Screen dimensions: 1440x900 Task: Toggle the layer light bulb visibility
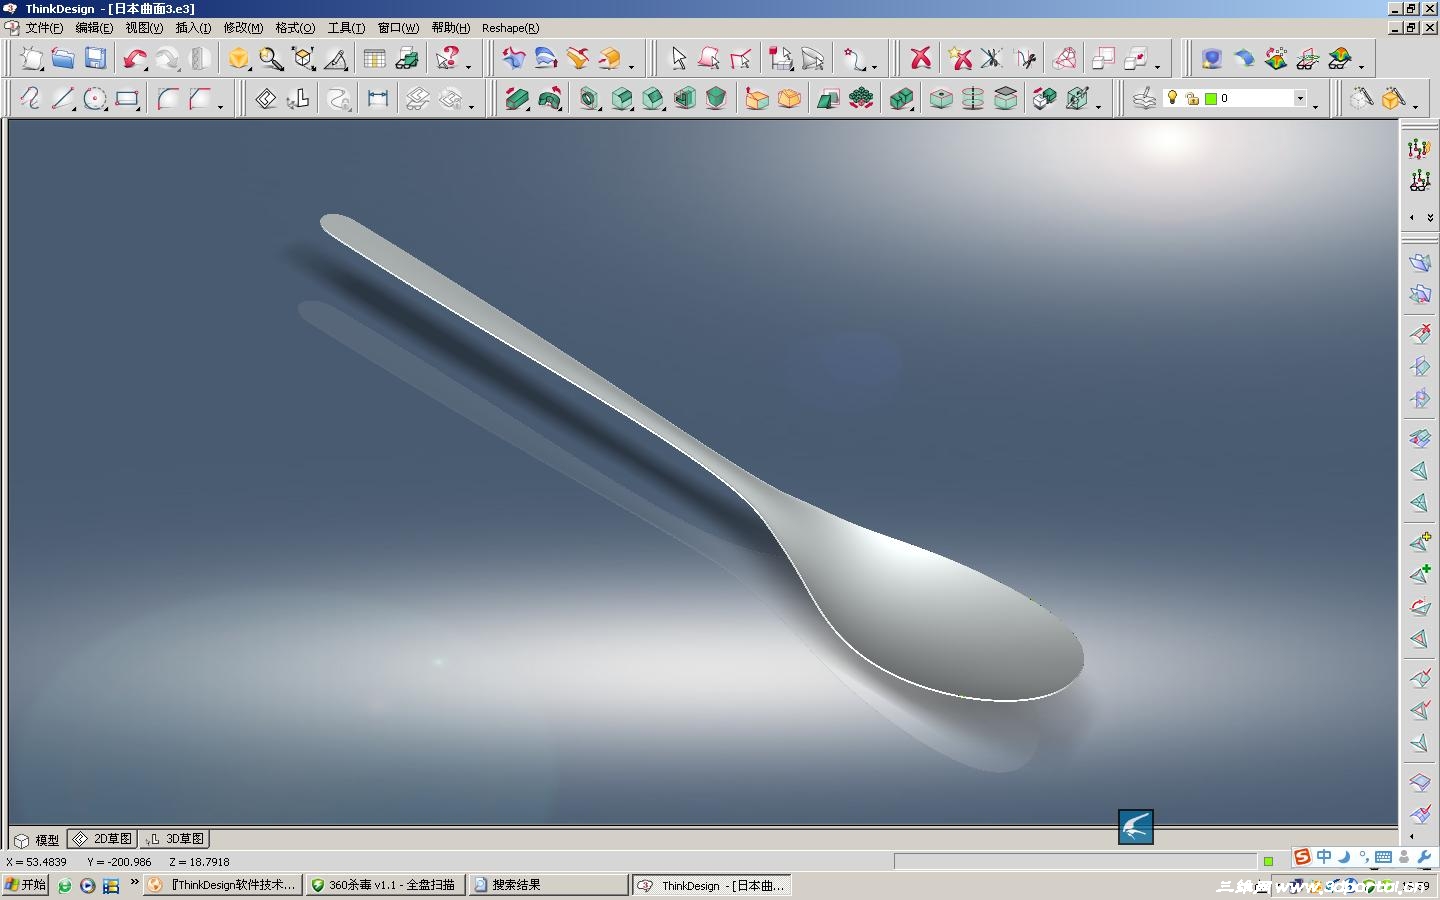pyautogui.click(x=1173, y=98)
